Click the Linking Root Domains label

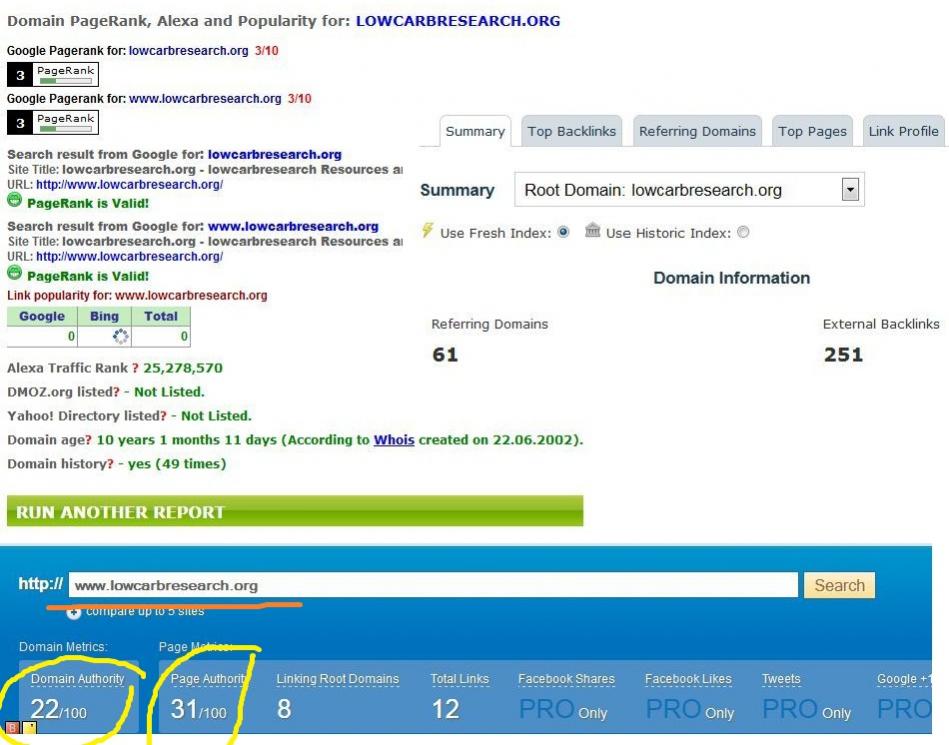[338, 679]
